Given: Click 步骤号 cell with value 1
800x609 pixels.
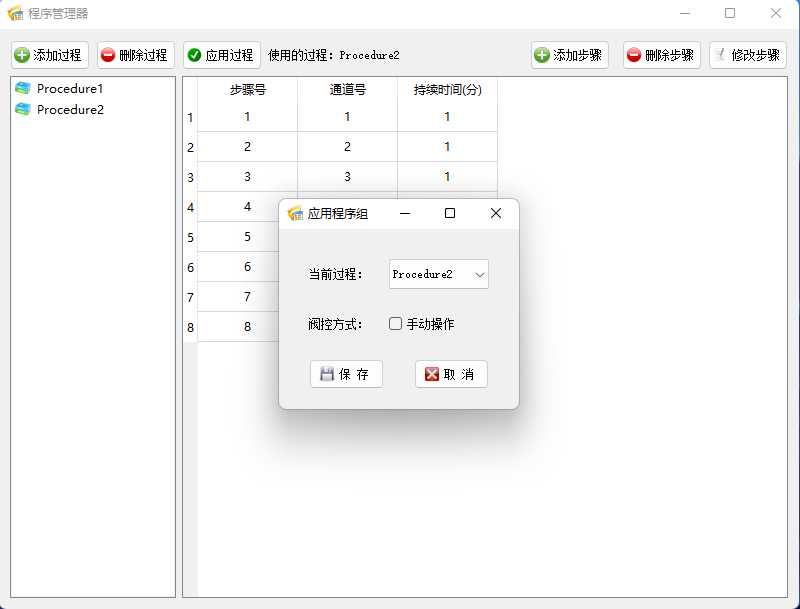Looking at the screenshot, I should point(247,117).
